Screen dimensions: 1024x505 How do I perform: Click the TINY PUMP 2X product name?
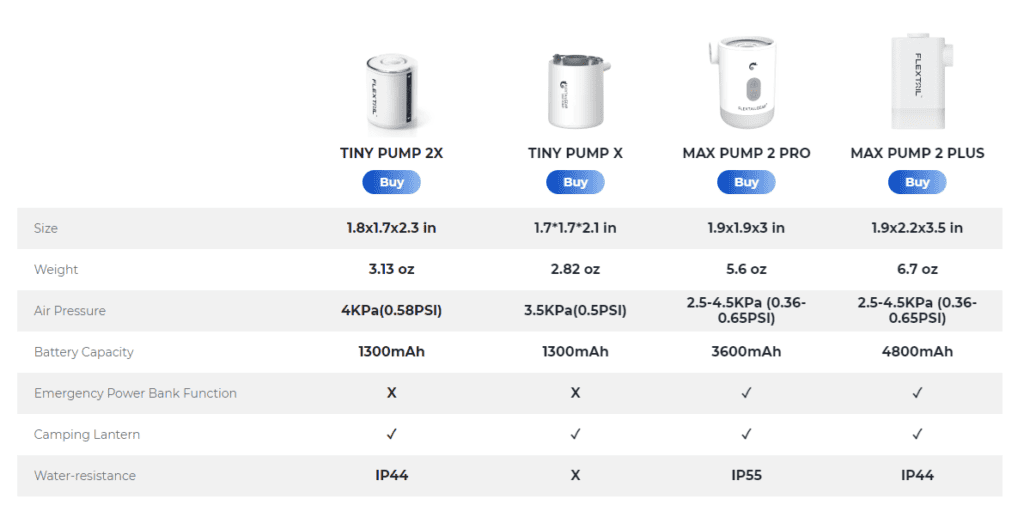tap(391, 153)
